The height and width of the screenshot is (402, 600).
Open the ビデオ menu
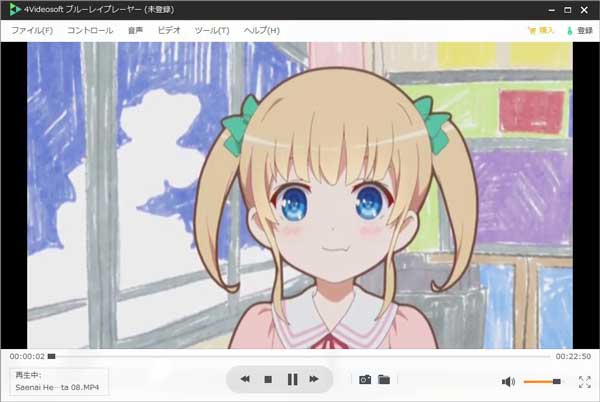pos(169,31)
